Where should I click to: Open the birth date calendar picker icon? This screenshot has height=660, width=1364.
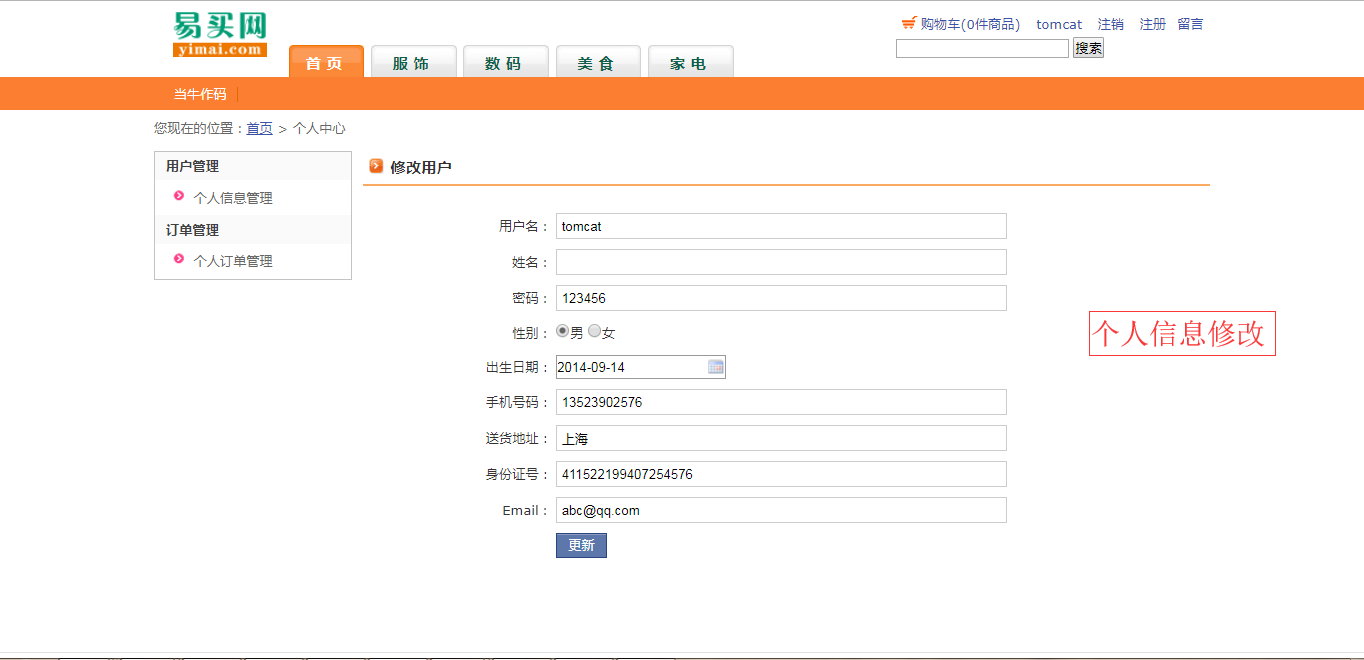click(715, 367)
